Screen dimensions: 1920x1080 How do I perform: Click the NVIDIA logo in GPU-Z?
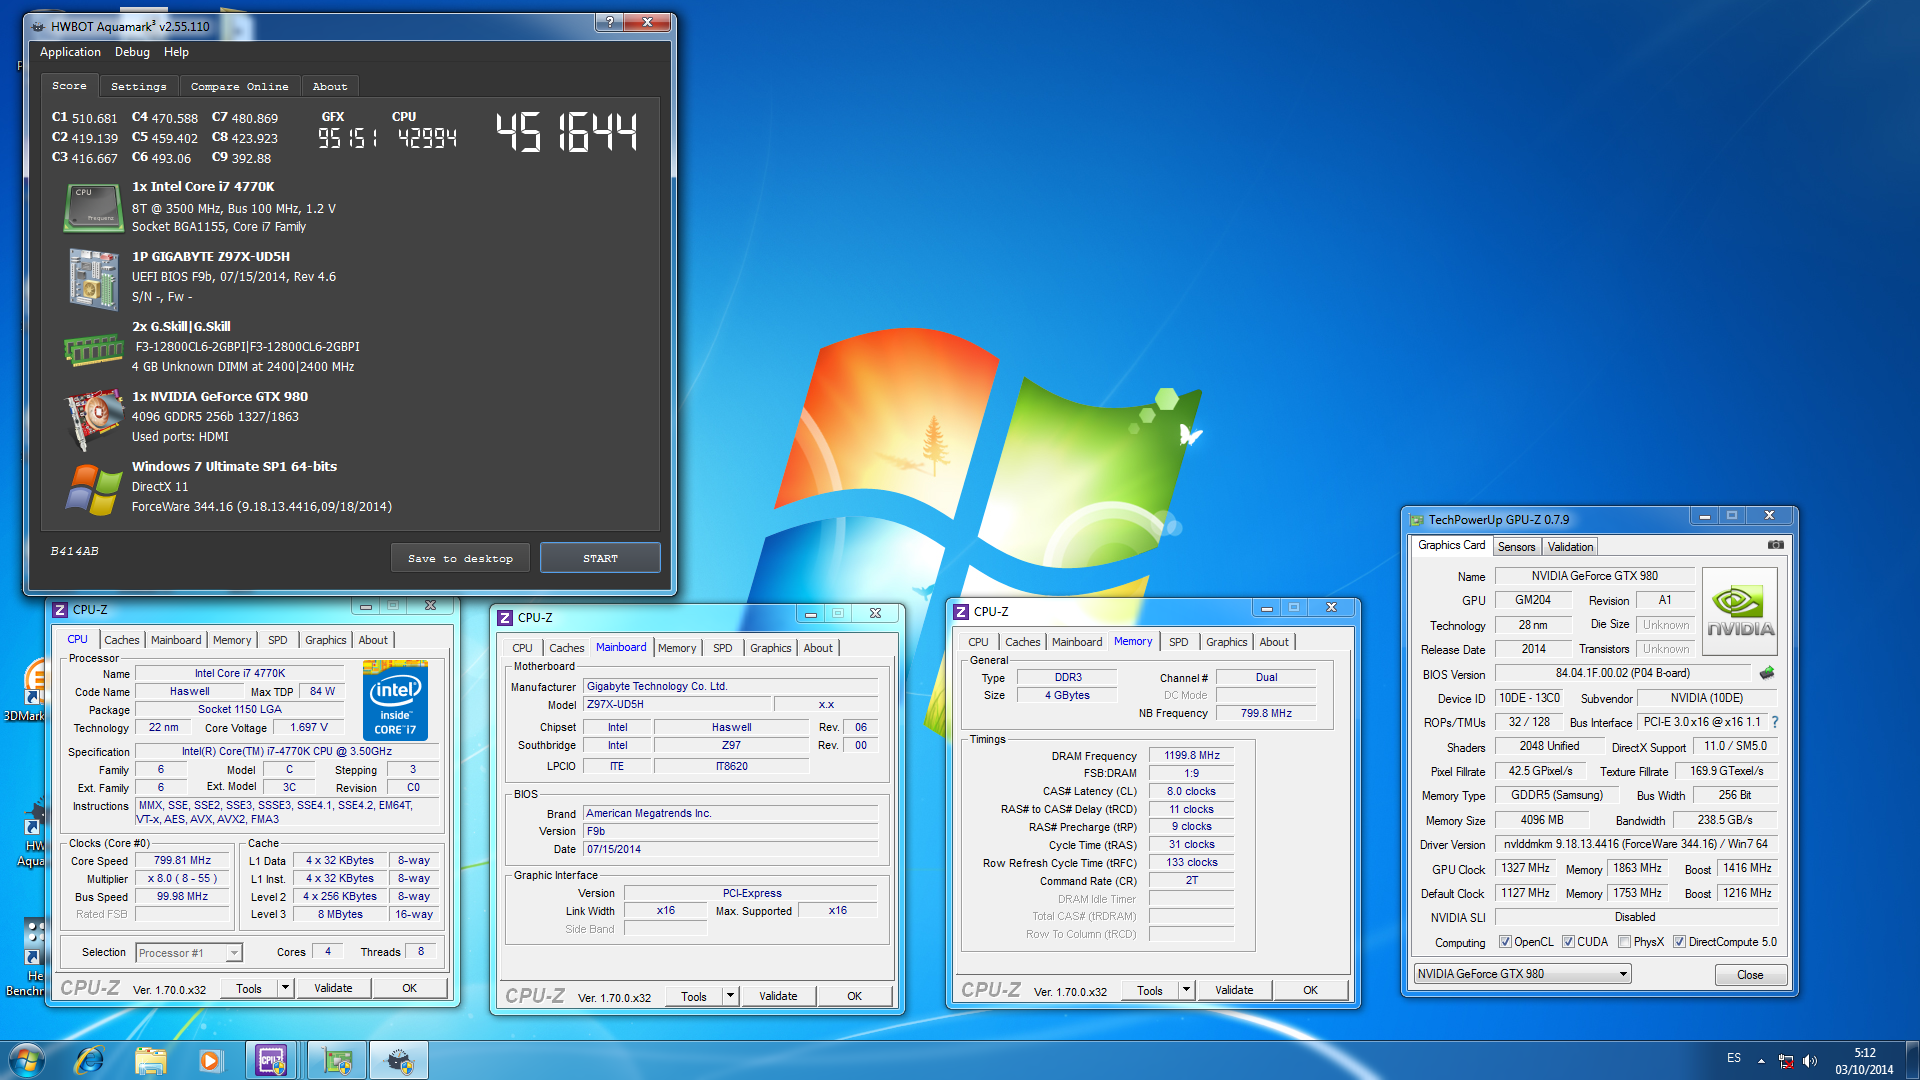[x=1740, y=611]
